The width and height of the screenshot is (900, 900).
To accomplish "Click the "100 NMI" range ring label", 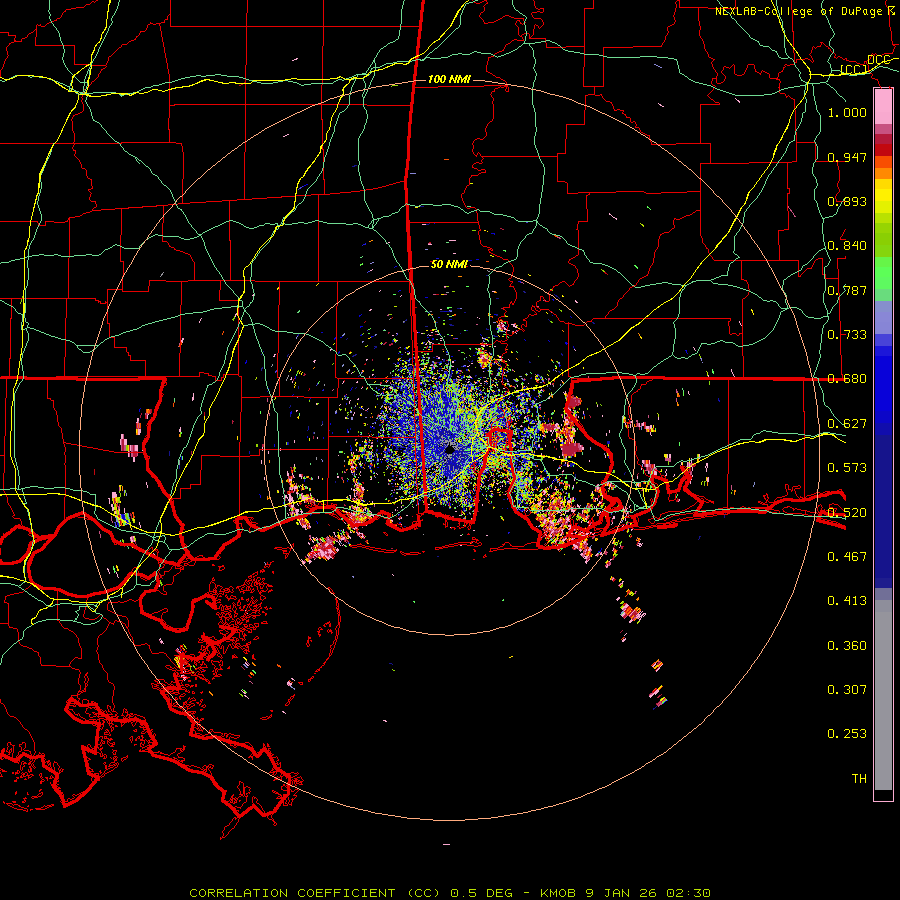I will (x=449, y=79).
